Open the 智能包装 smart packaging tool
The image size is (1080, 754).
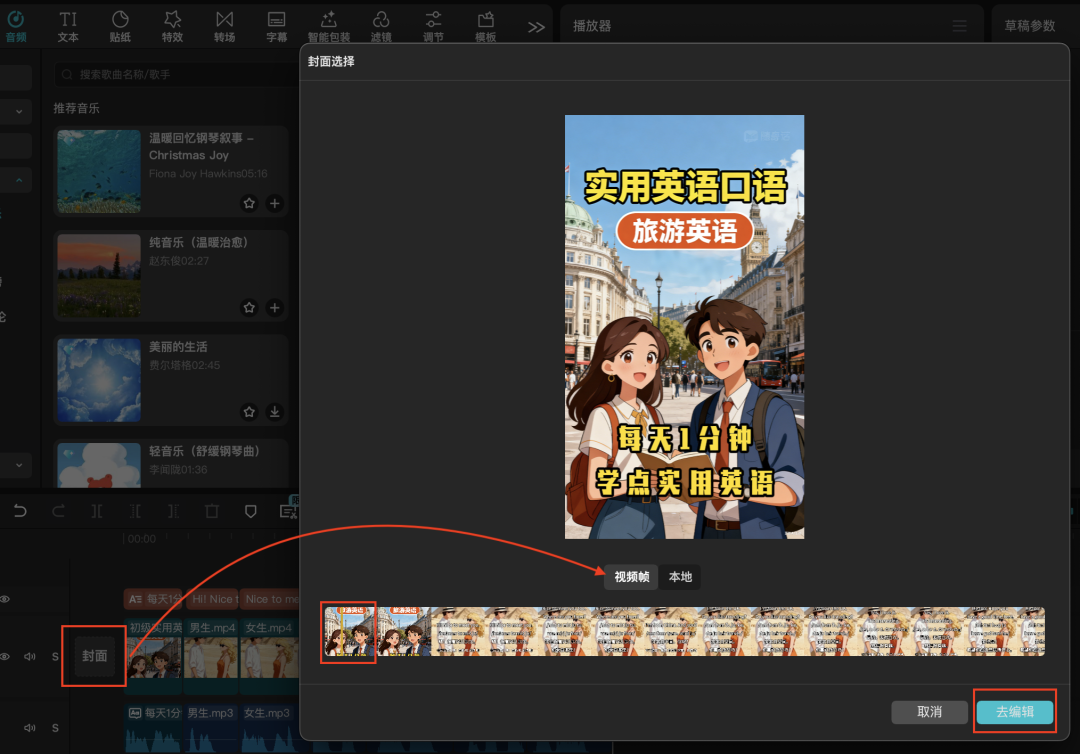click(x=328, y=25)
